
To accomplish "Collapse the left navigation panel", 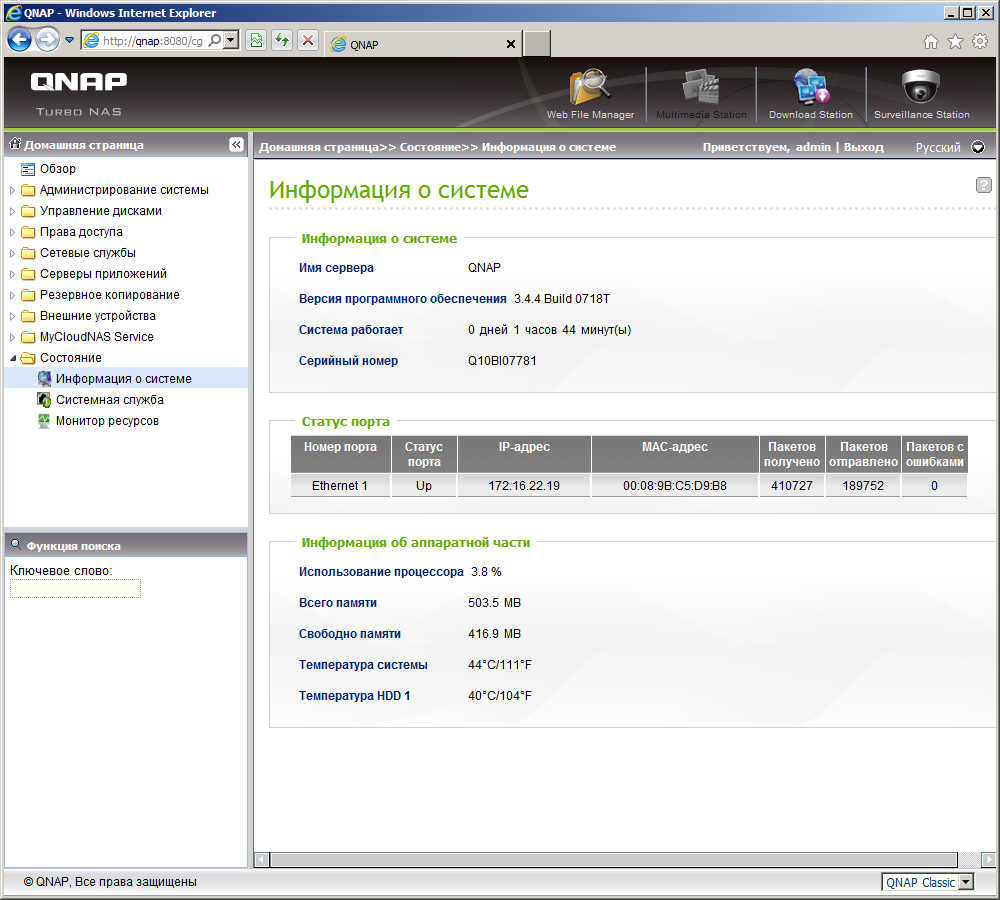I will [x=236, y=145].
